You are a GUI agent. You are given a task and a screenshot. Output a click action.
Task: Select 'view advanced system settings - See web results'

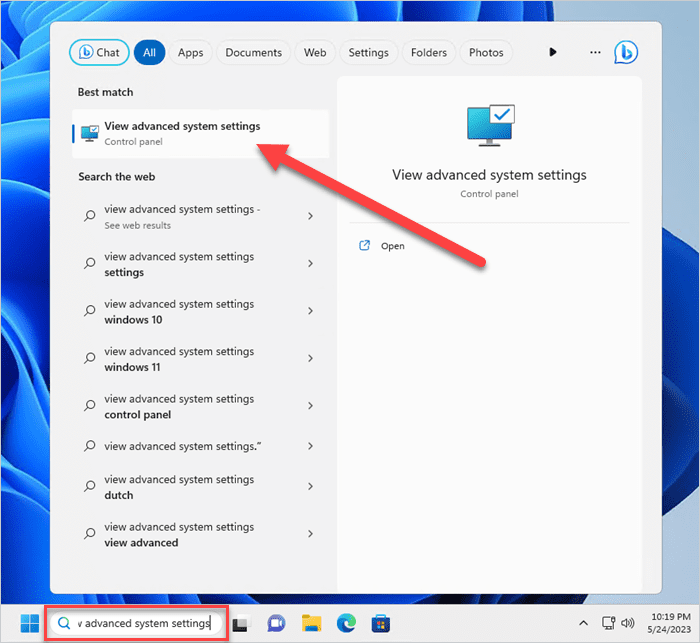point(200,217)
